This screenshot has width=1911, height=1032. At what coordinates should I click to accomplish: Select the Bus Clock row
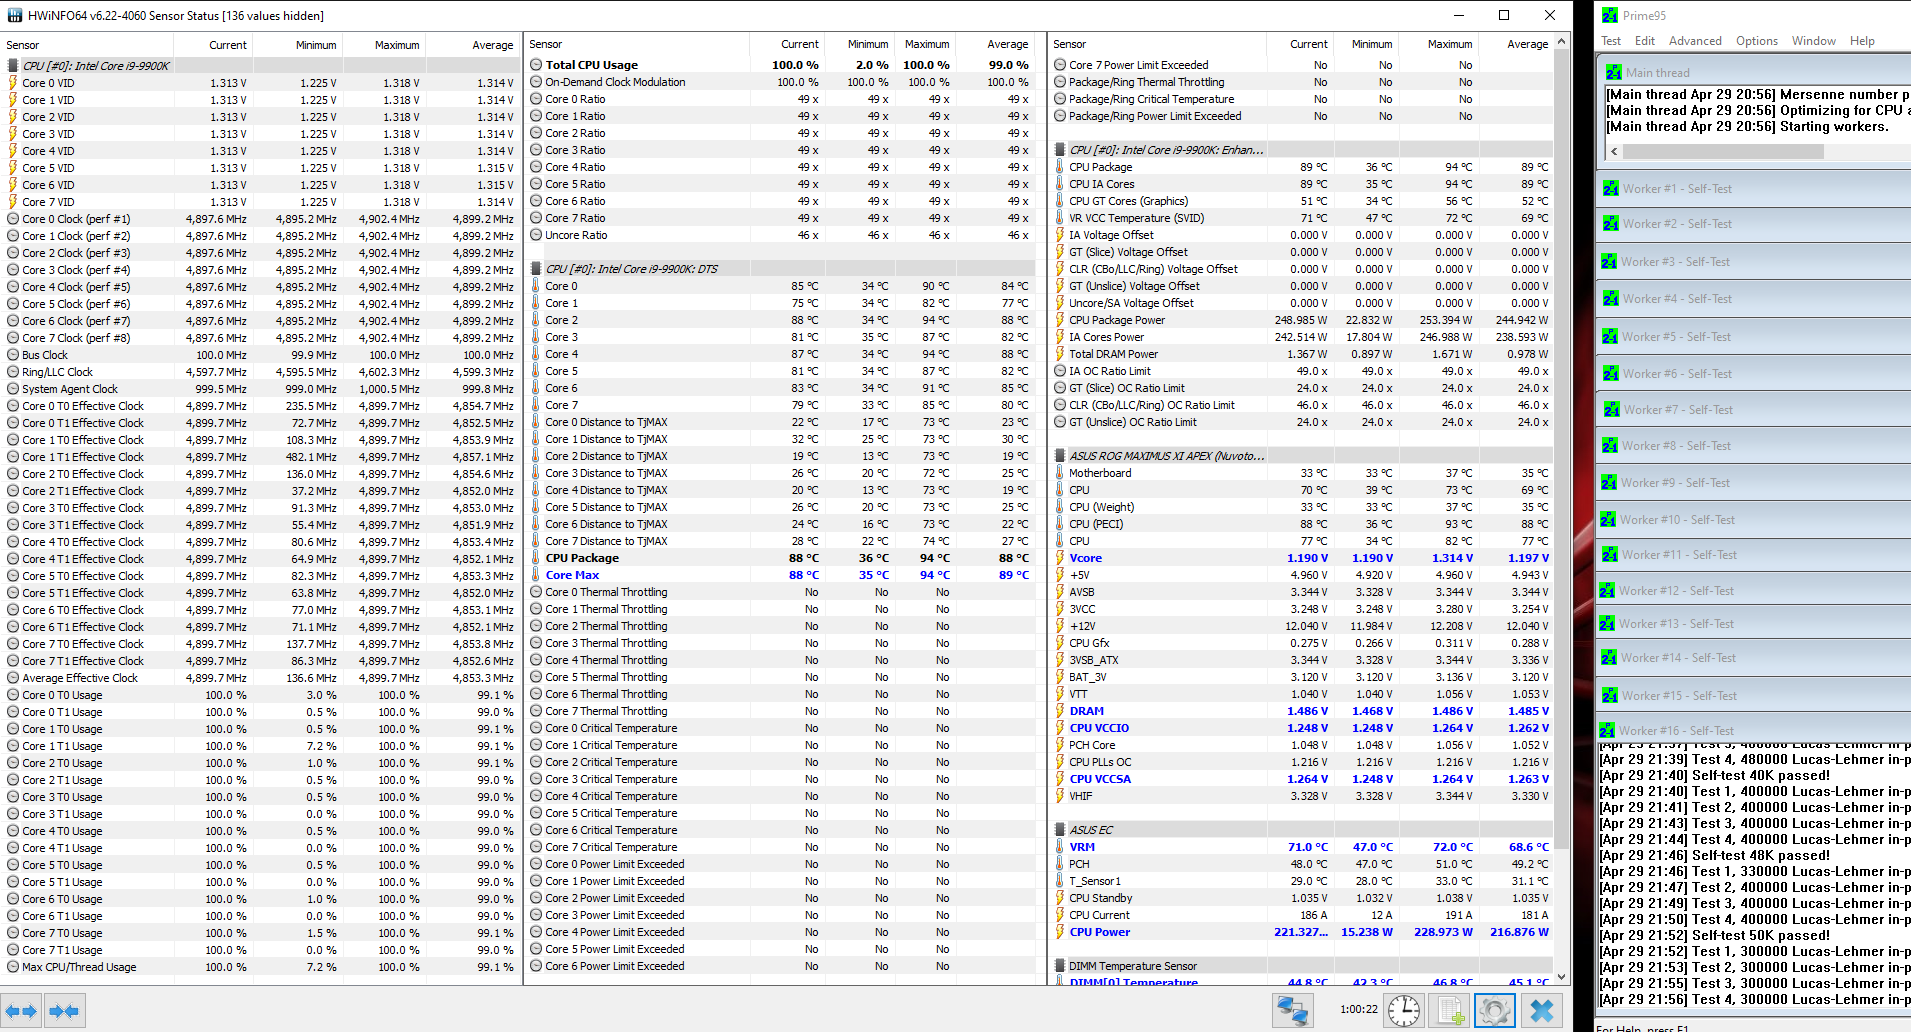point(261,355)
